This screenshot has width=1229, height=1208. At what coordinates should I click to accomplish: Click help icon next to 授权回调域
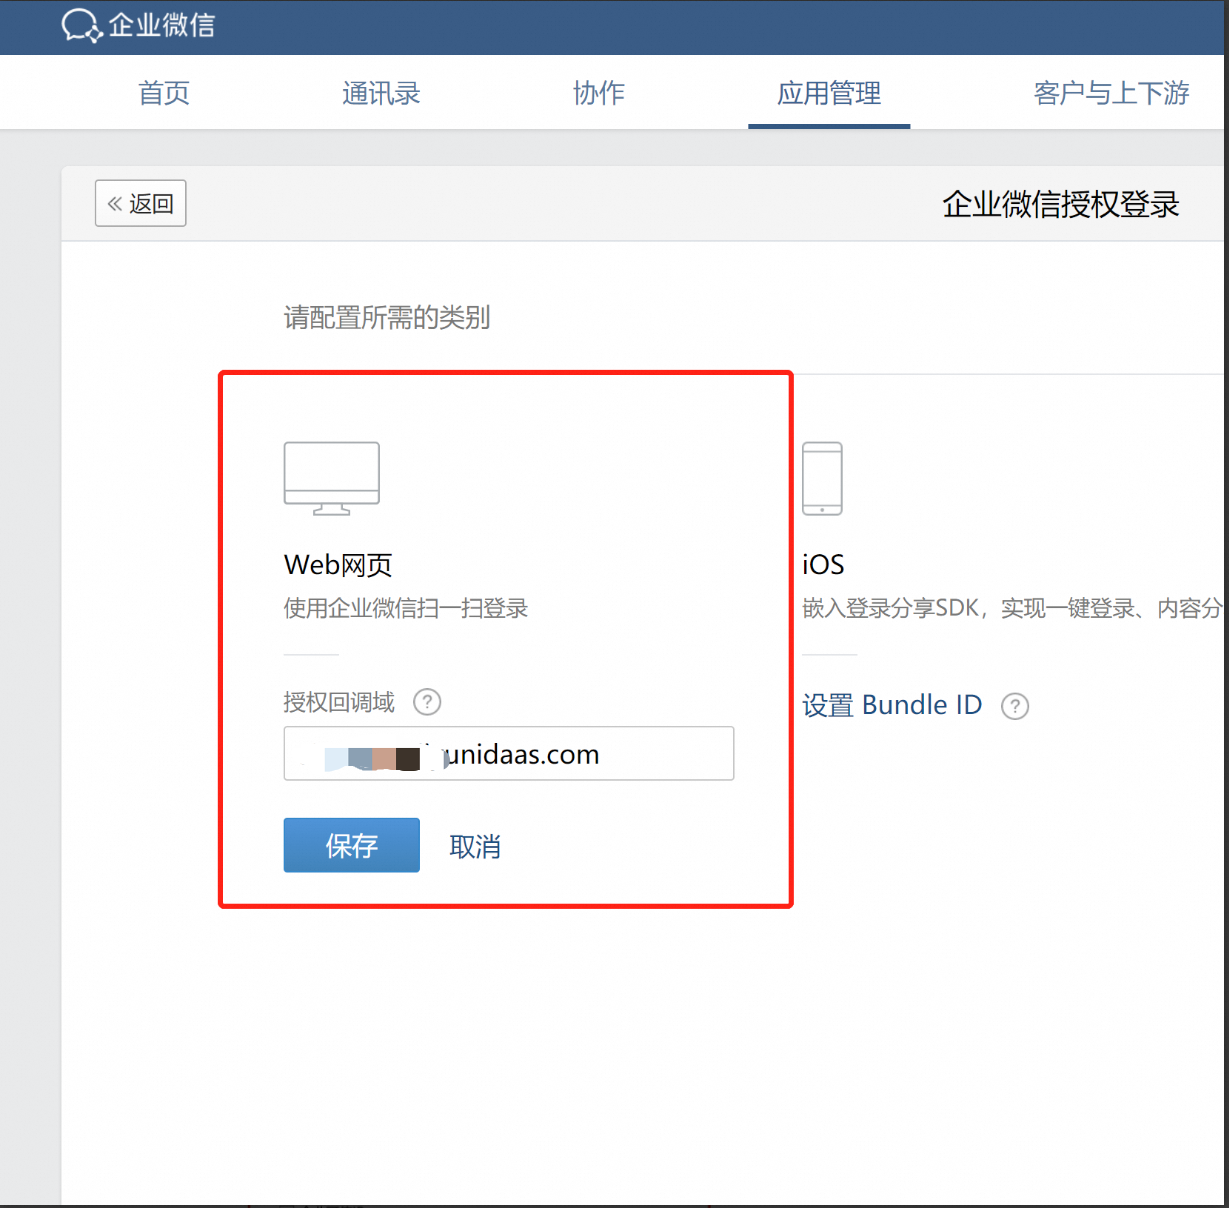pyautogui.click(x=427, y=702)
